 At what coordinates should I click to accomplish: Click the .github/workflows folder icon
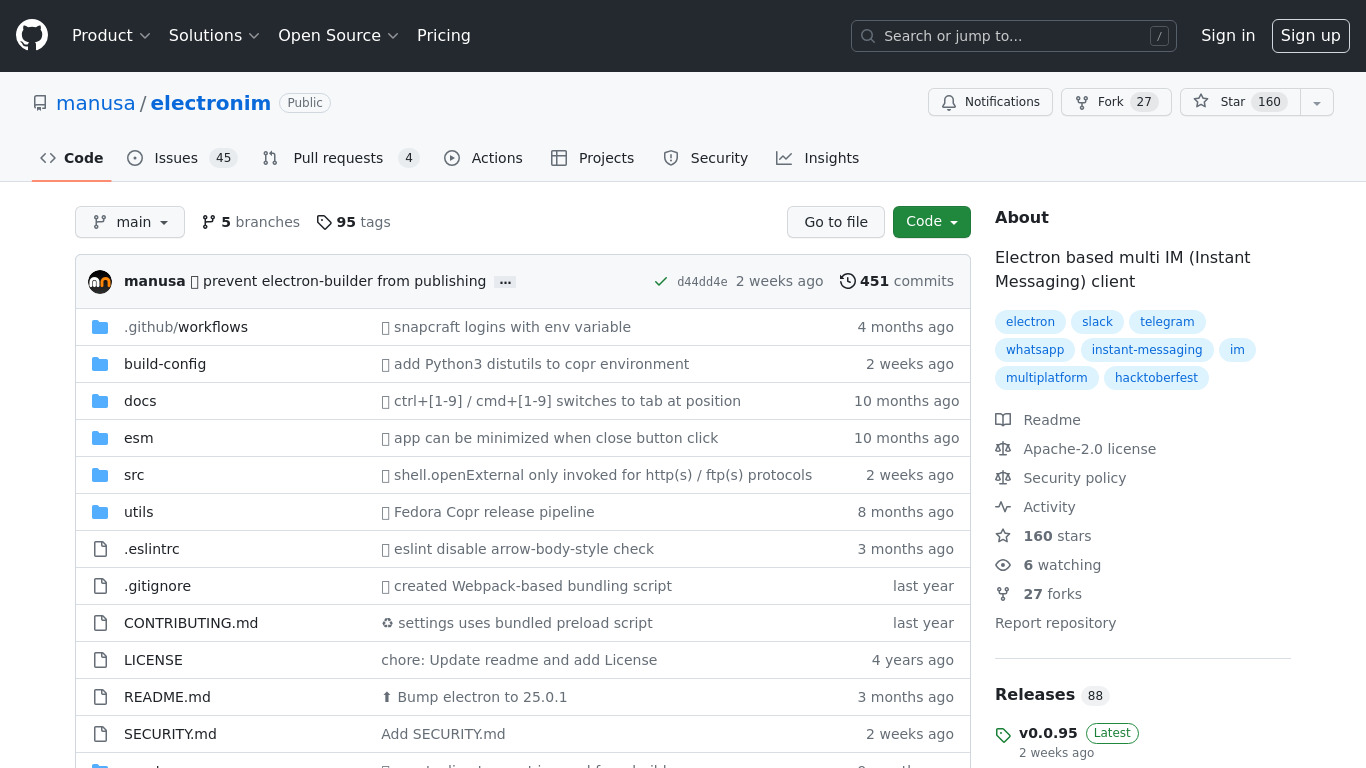(100, 327)
